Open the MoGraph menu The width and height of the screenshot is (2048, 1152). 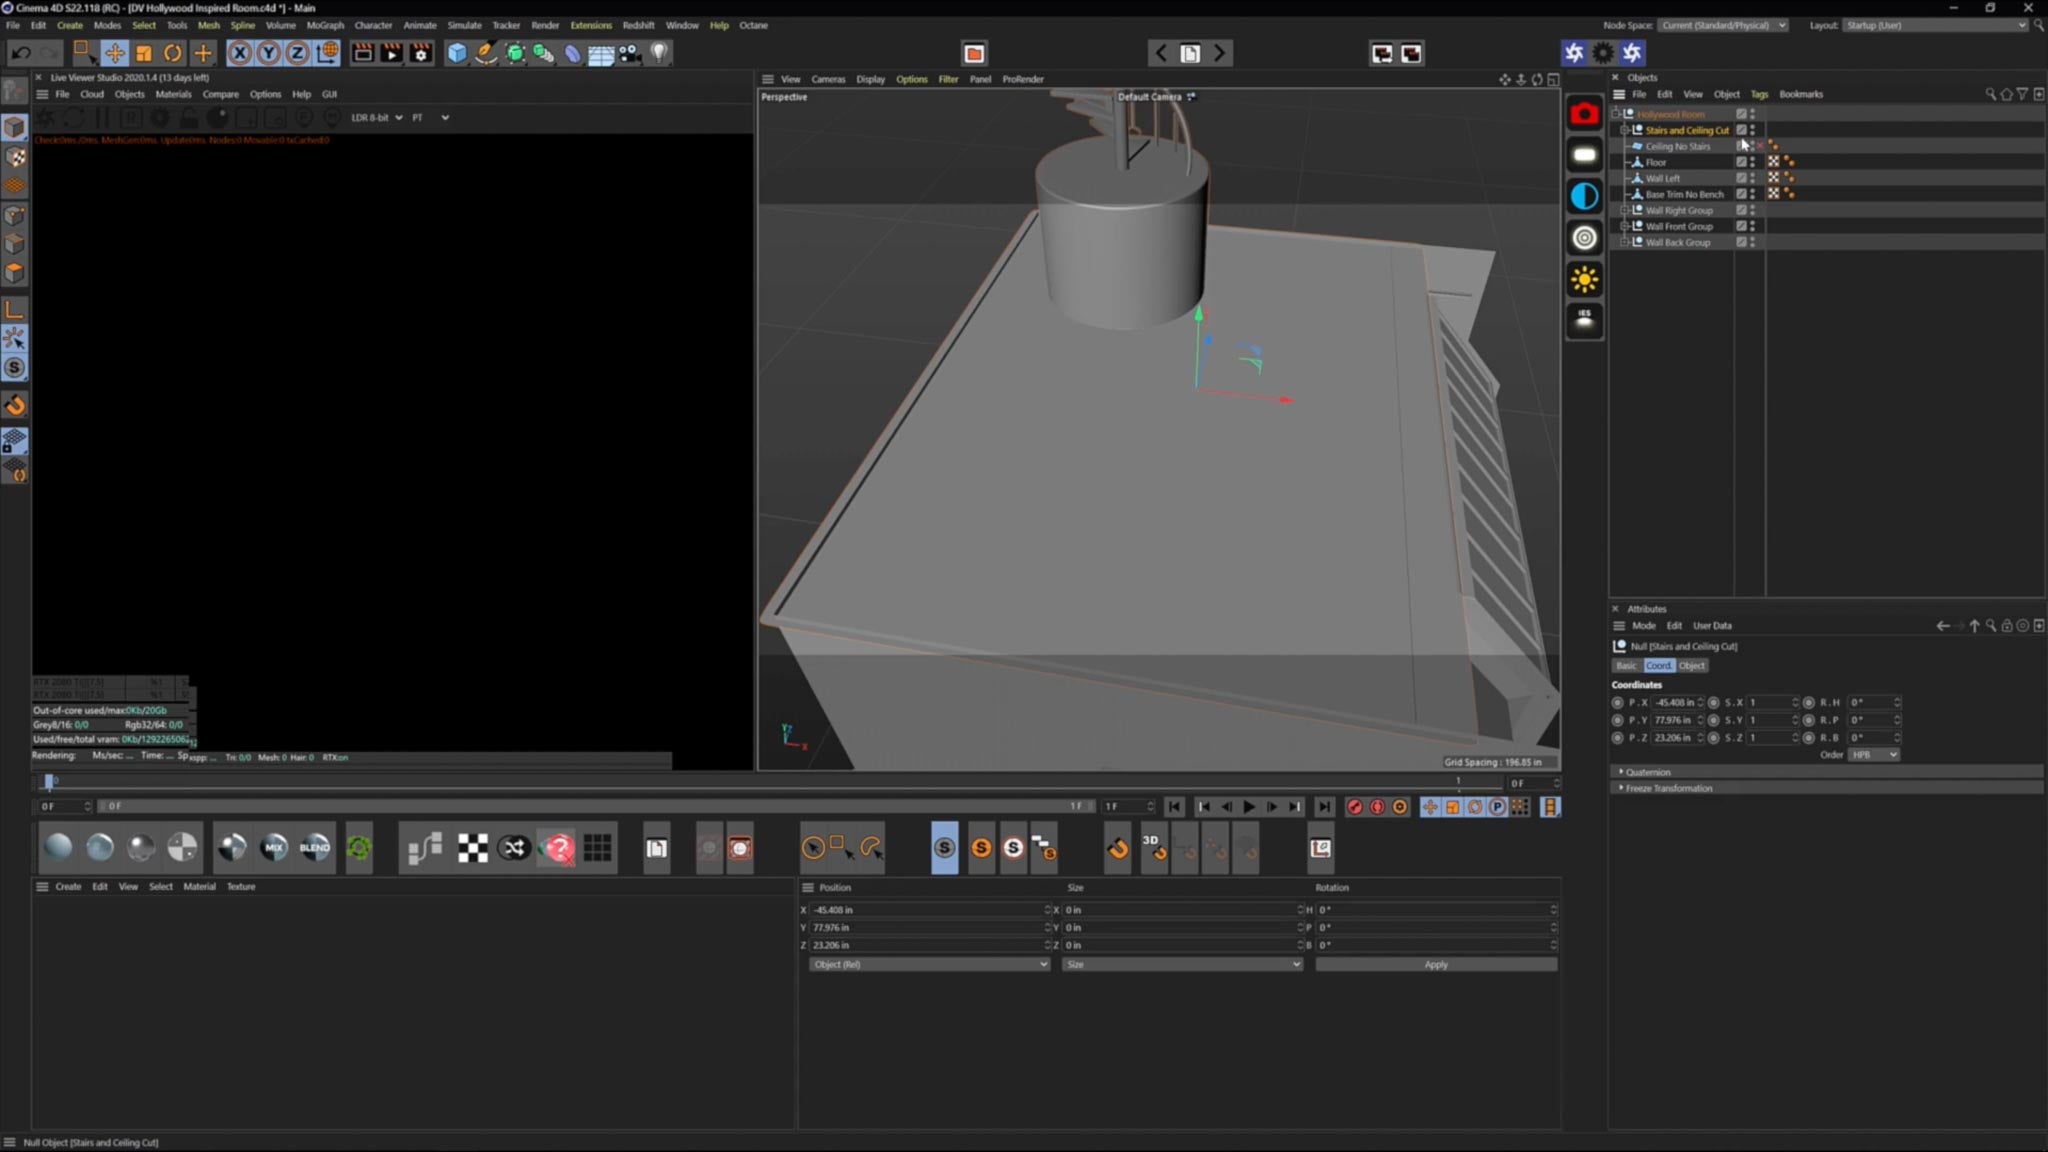[324, 25]
